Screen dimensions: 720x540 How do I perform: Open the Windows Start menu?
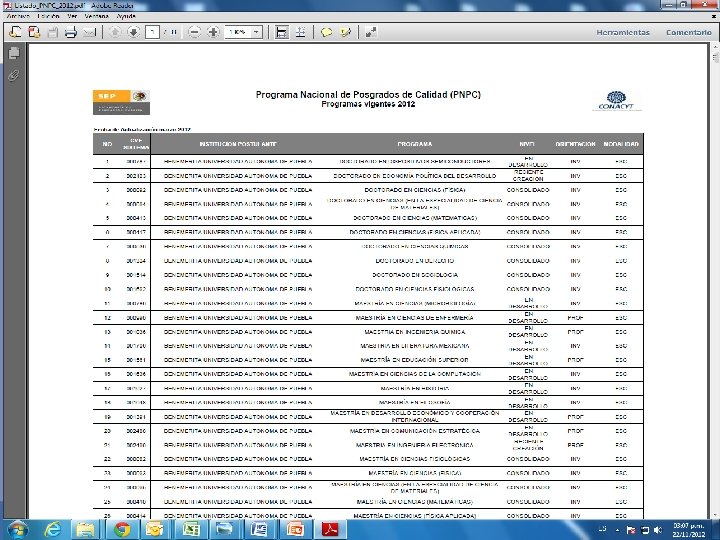pos(17,530)
